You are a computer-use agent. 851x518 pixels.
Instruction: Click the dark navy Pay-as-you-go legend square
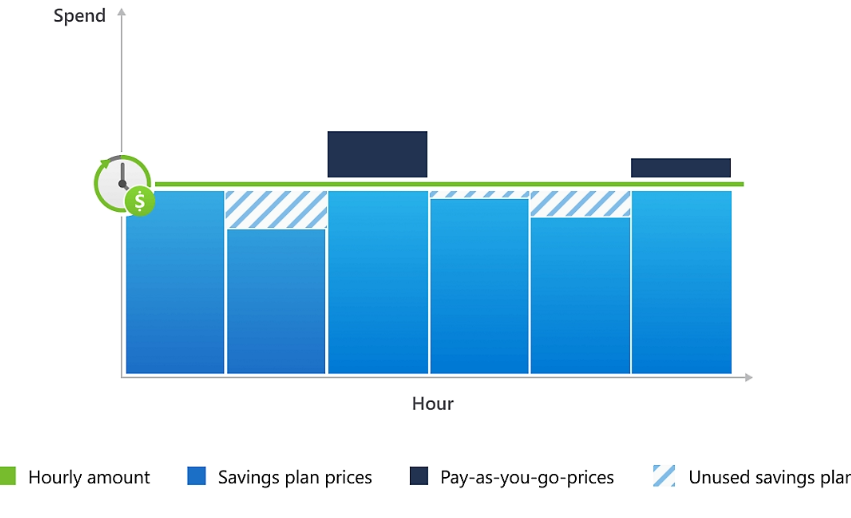click(419, 477)
